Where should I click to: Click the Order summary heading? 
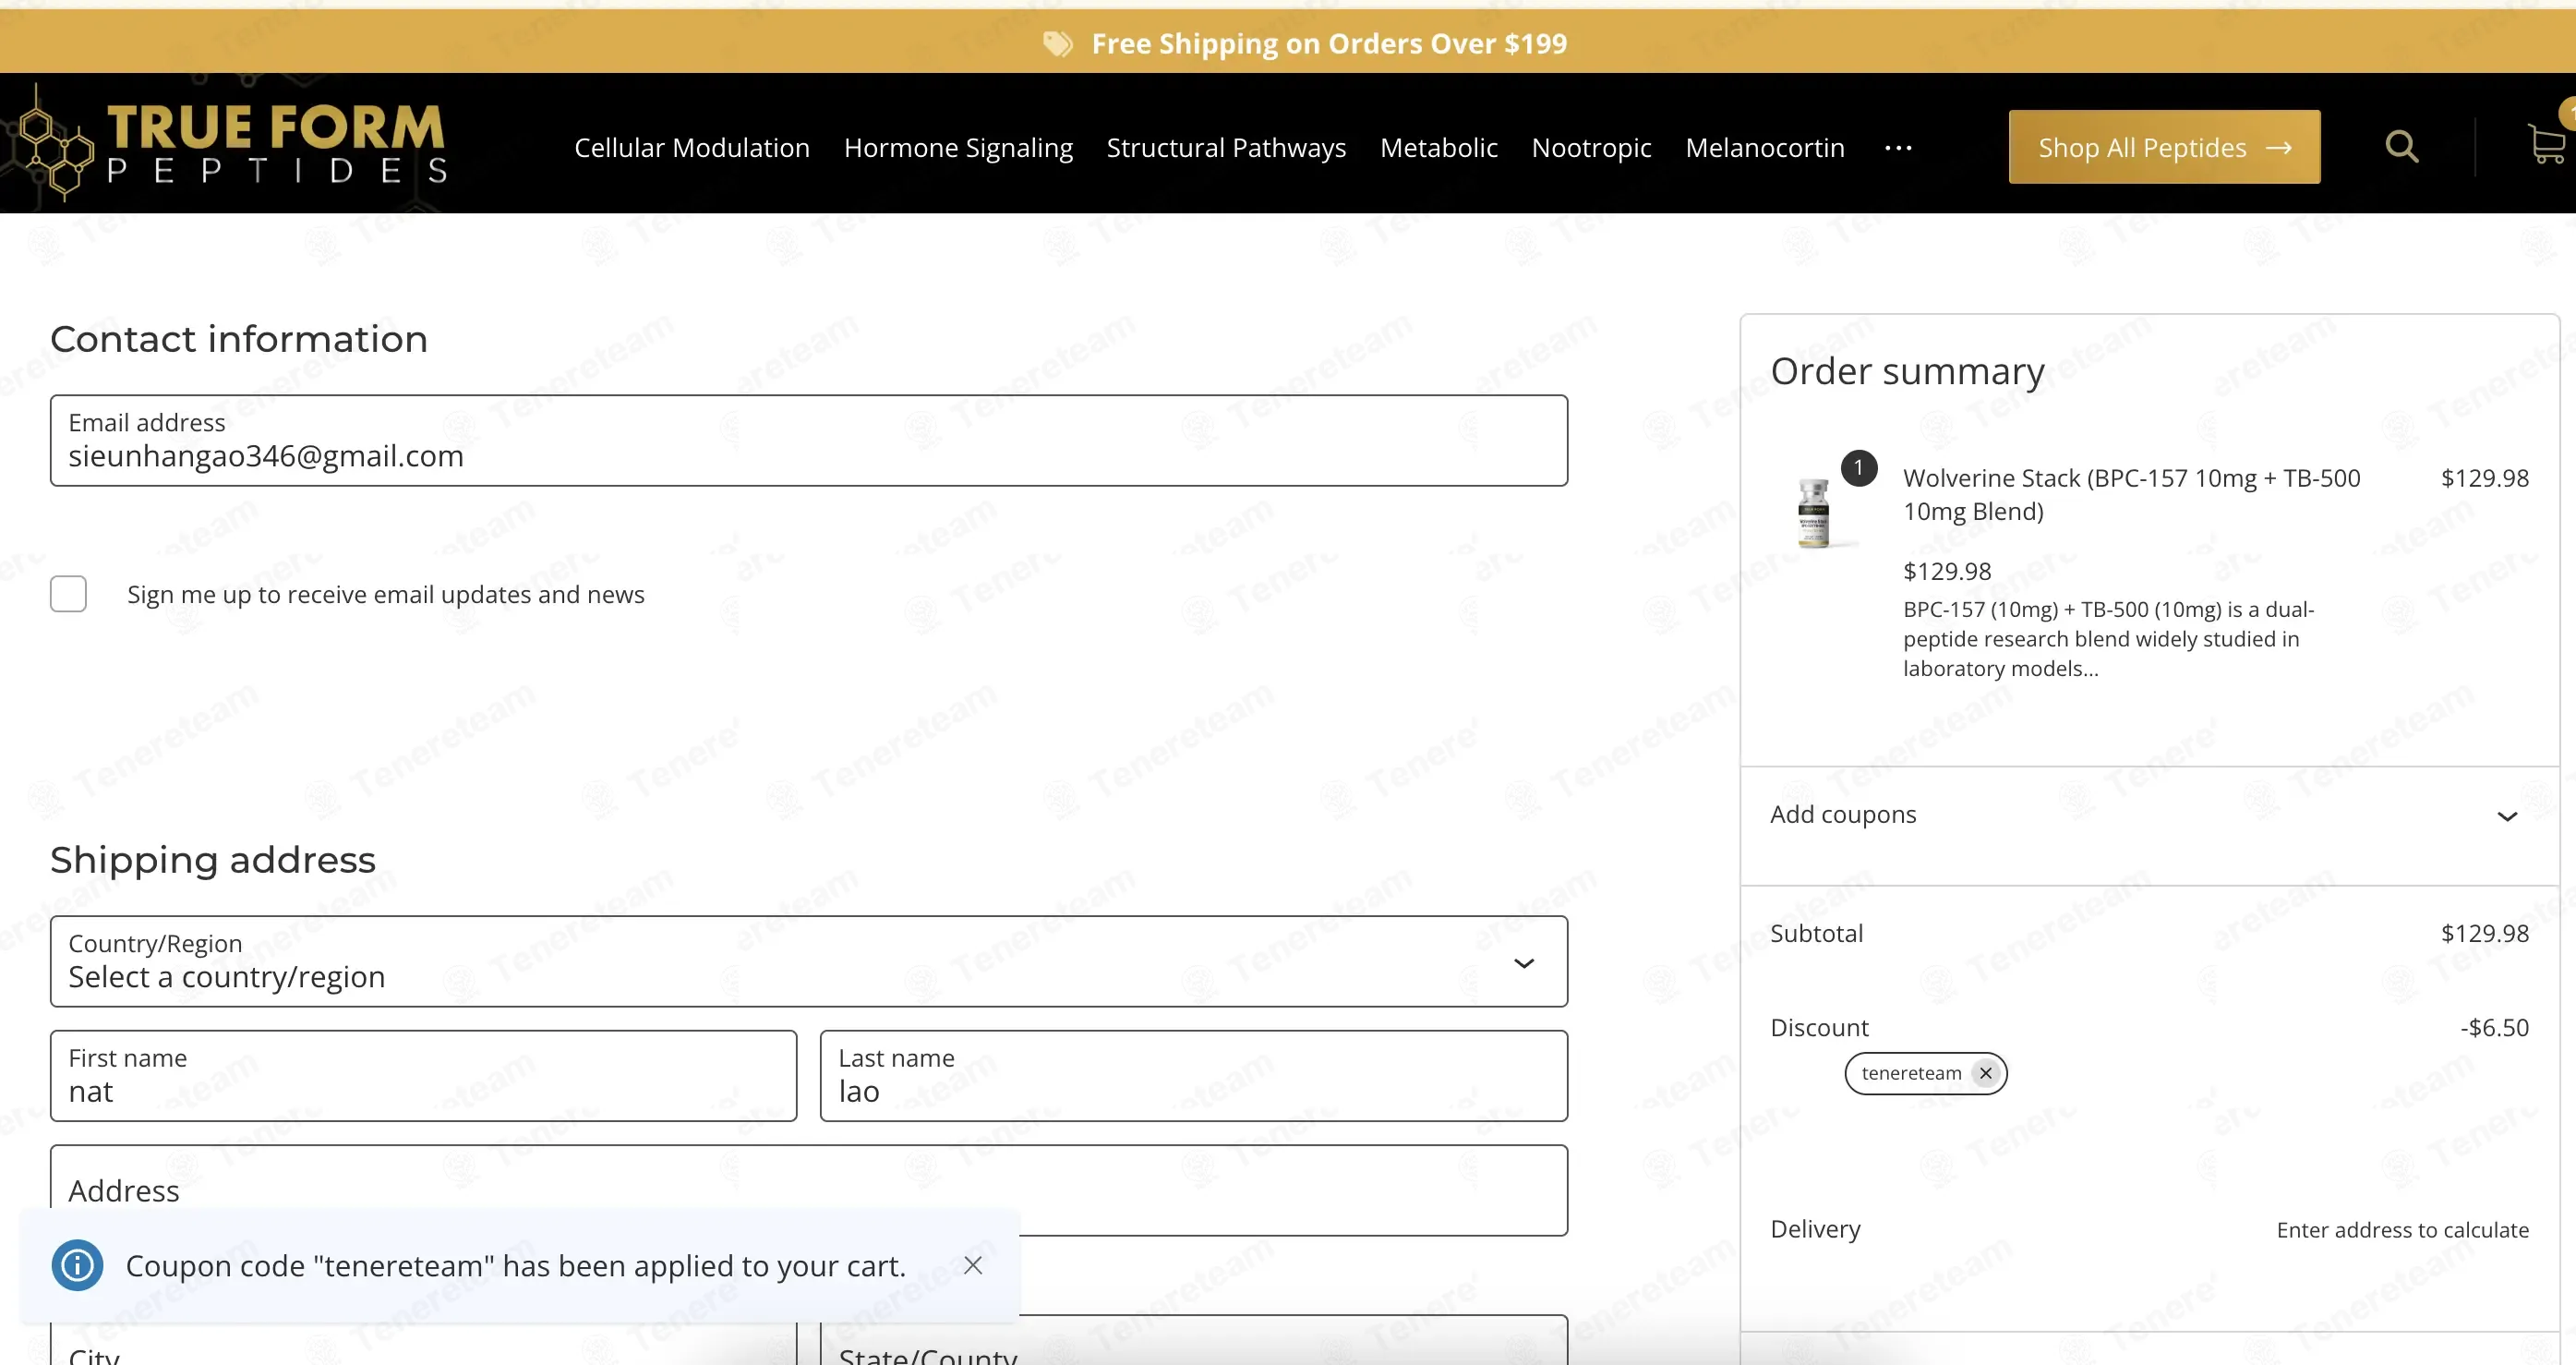click(x=1907, y=371)
